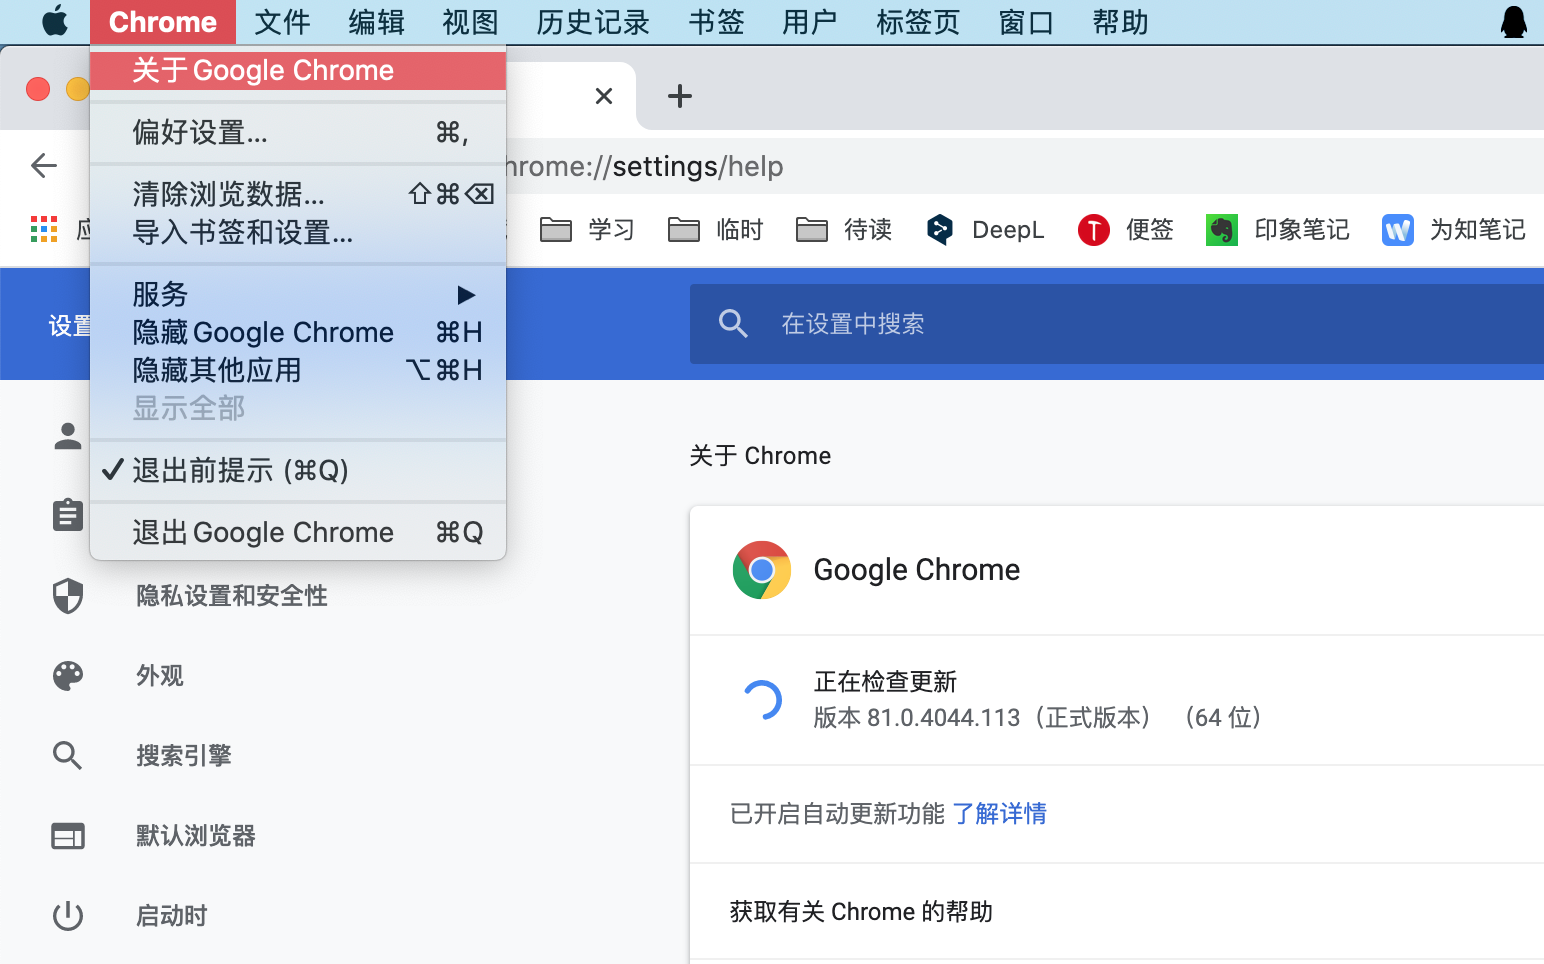Image resolution: width=1544 pixels, height=964 pixels.
Task: Click the browser window icon for 默认浏览器
Action: 68,836
